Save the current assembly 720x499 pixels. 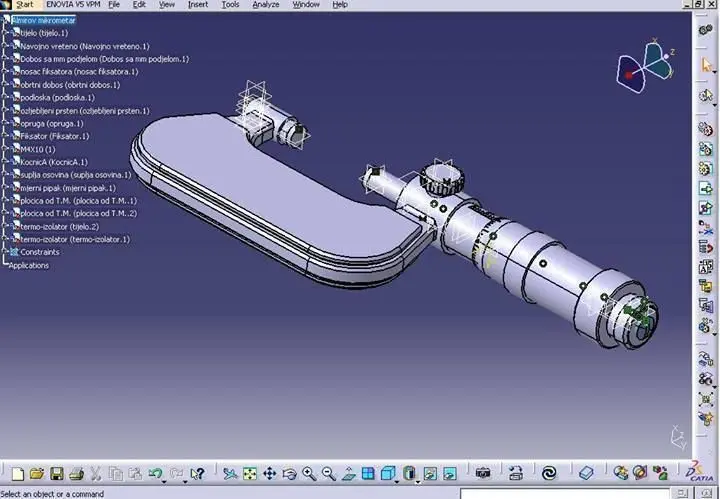coord(56,473)
